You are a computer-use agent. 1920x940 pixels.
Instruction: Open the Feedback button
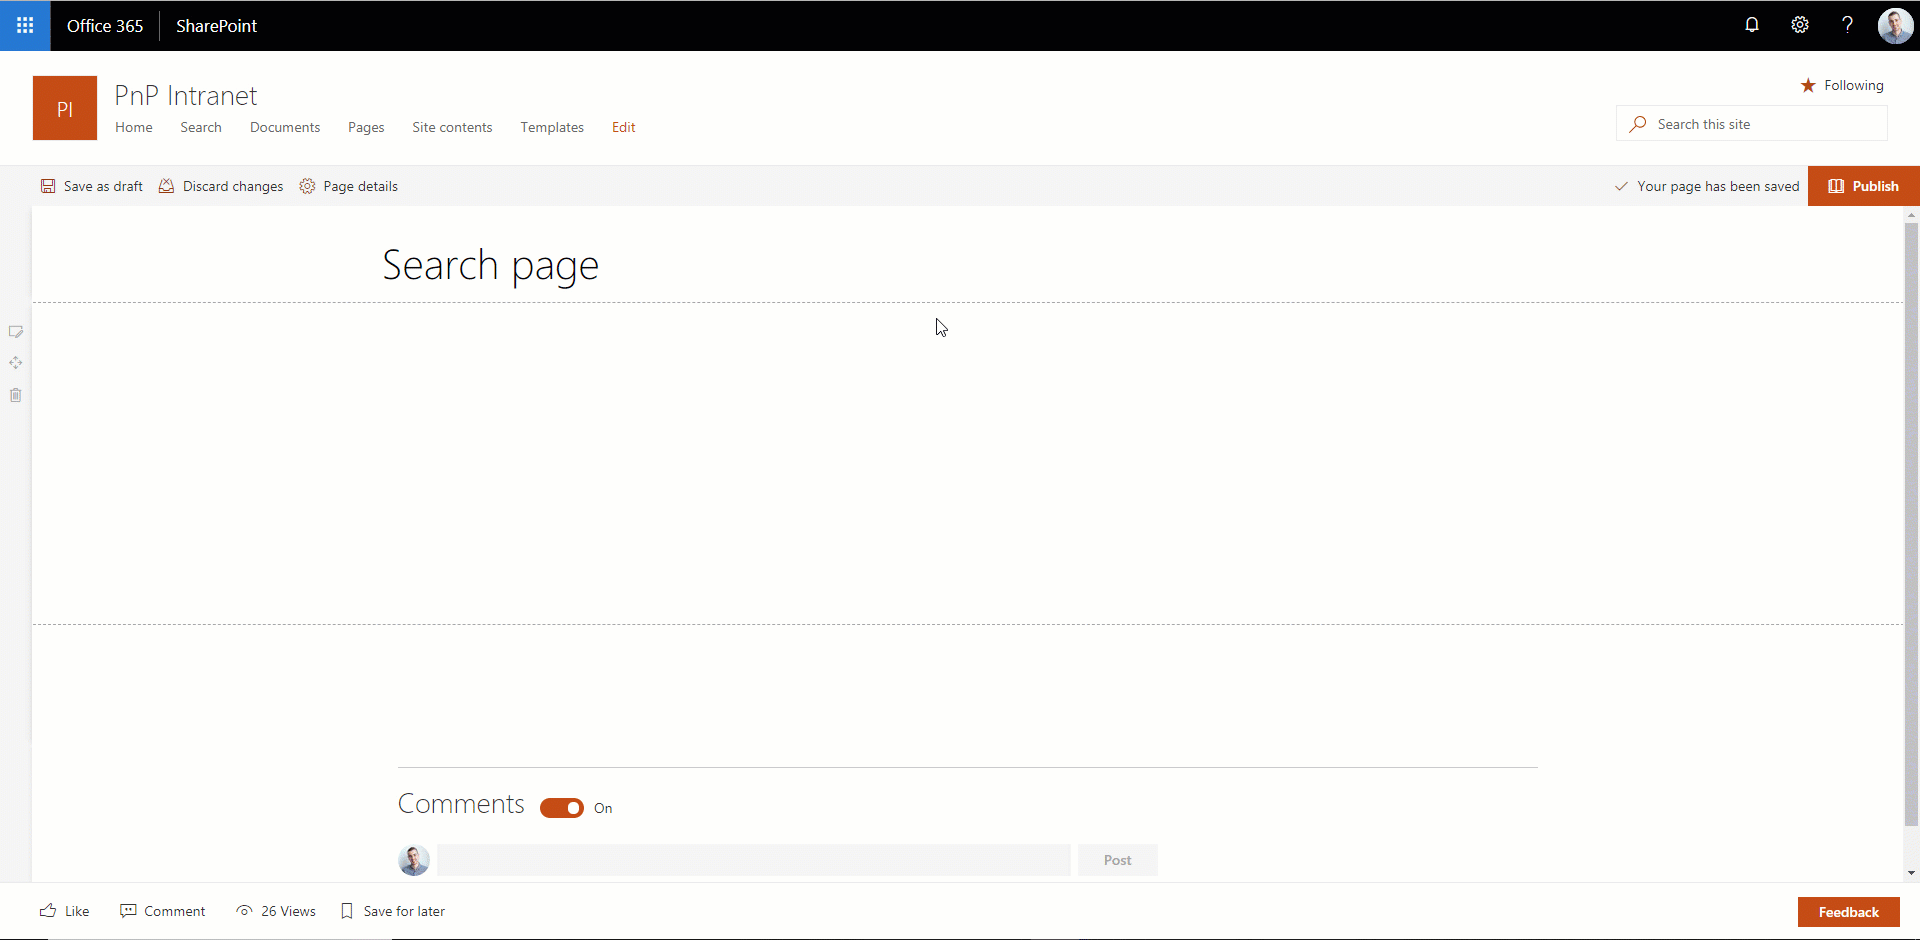tap(1849, 912)
